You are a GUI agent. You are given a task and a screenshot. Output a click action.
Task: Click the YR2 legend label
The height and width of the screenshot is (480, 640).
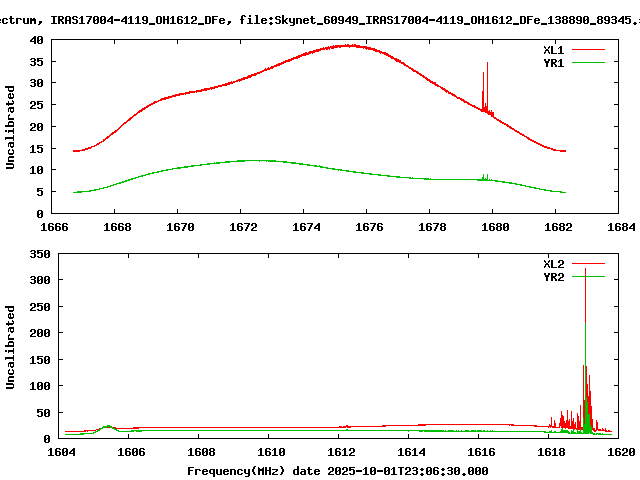click(553, 277)
